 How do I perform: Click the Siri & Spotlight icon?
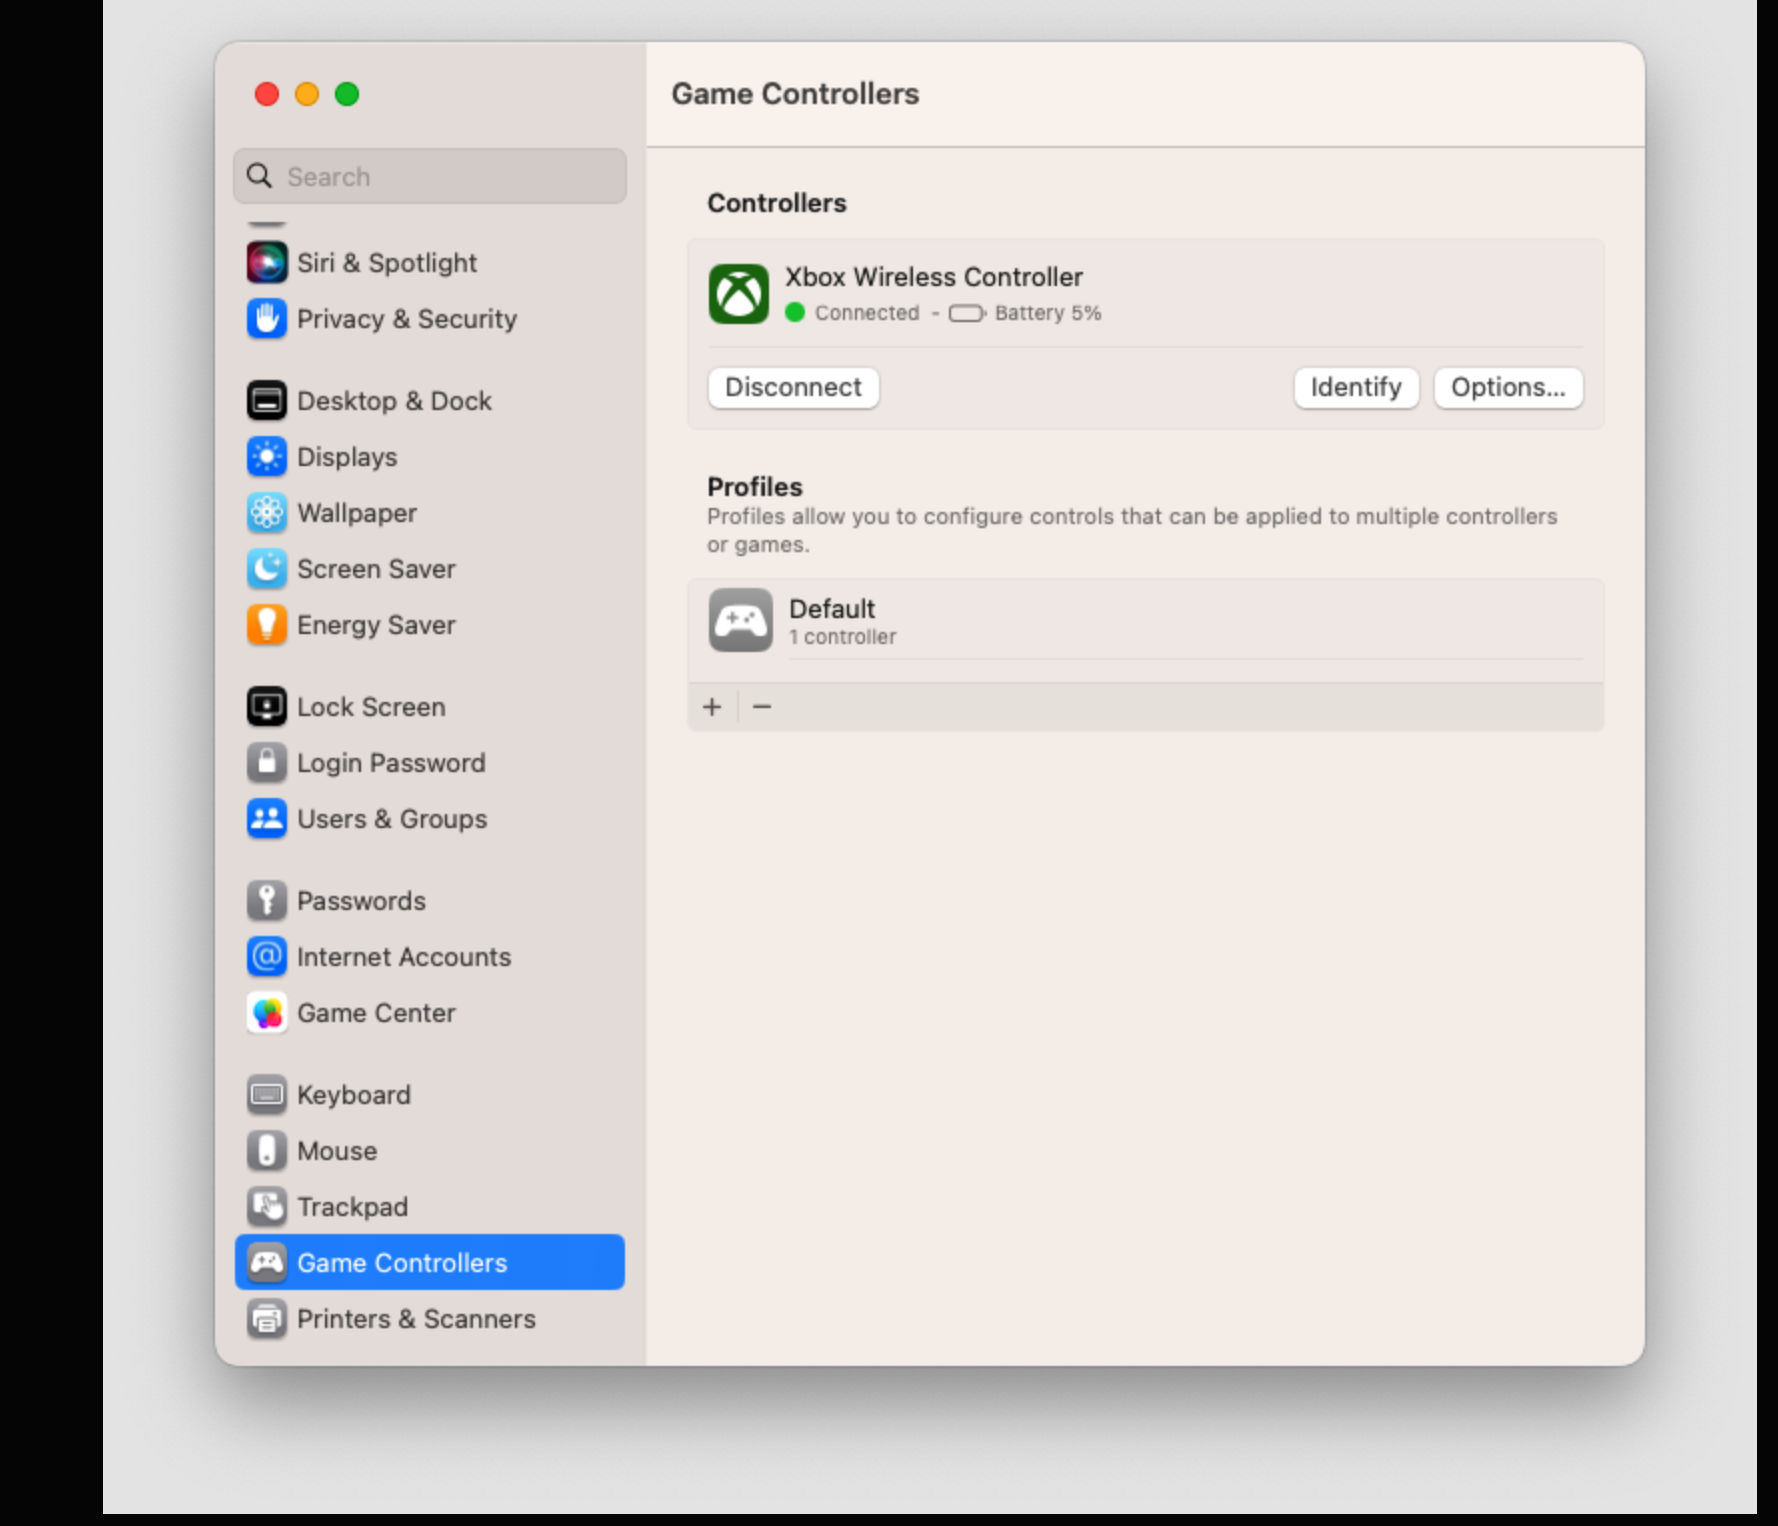click(x=267, y=263)
